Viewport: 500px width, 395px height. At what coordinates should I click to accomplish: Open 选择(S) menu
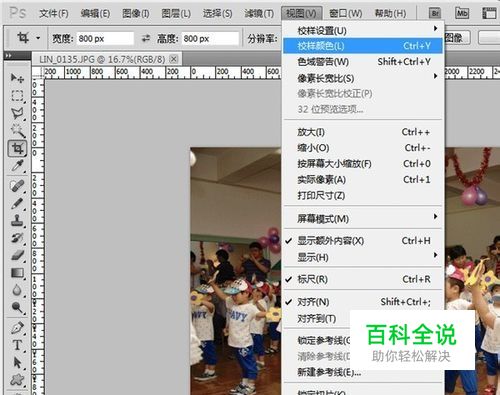pos(217,13)
